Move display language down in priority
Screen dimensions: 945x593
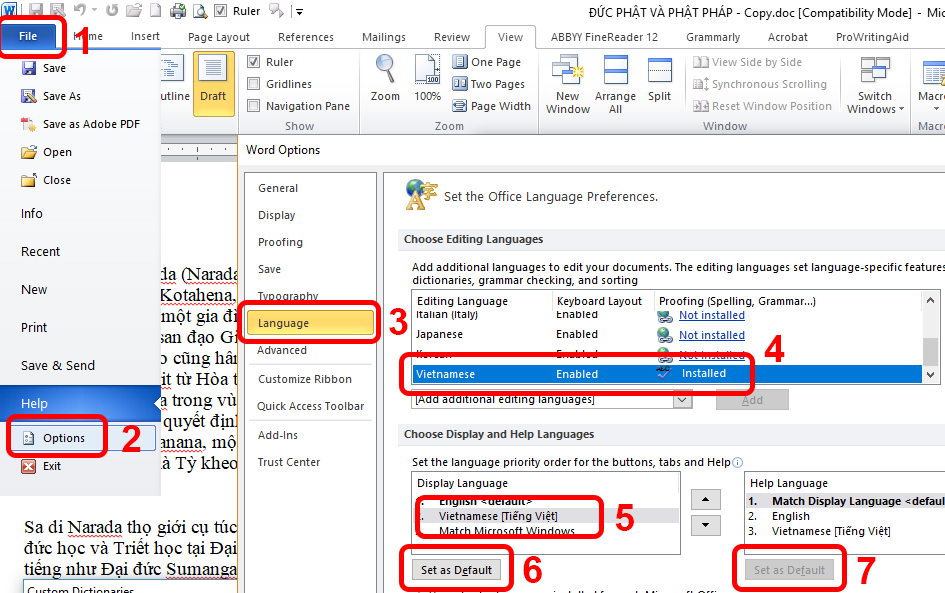point(705,525)
